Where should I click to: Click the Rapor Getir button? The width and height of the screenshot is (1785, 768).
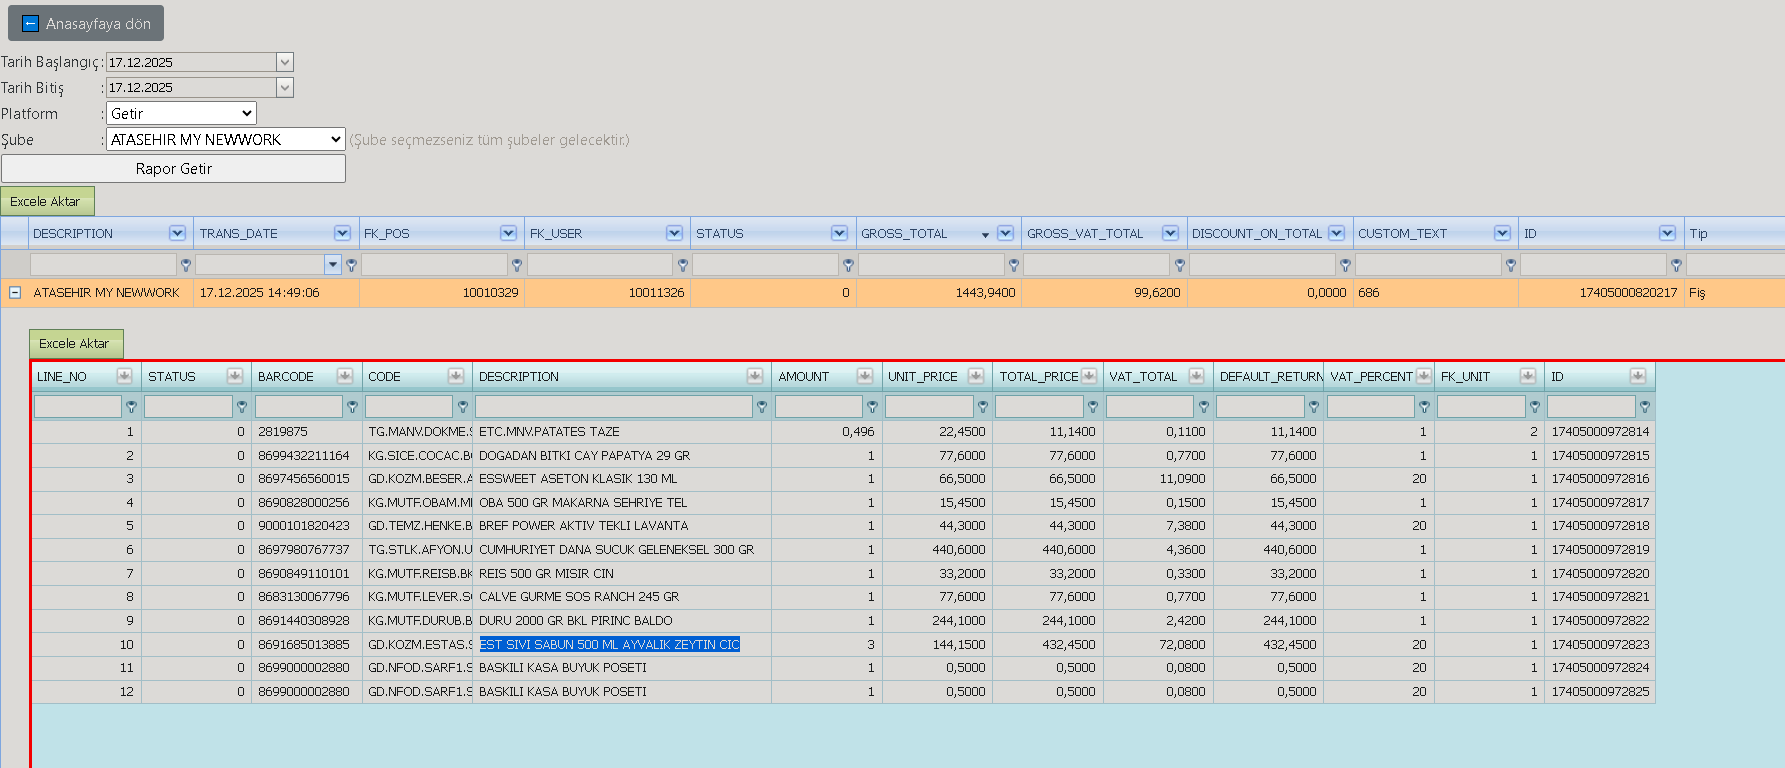tap(174, 169)
